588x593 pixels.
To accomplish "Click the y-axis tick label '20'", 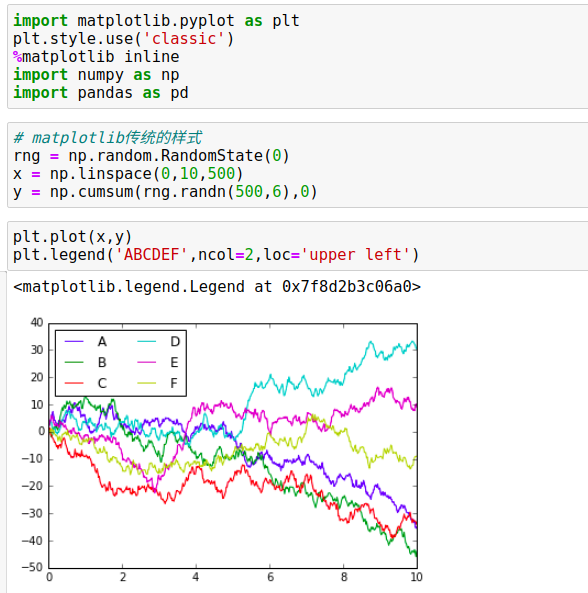I will pyautogui.click(x=37, y=377).
